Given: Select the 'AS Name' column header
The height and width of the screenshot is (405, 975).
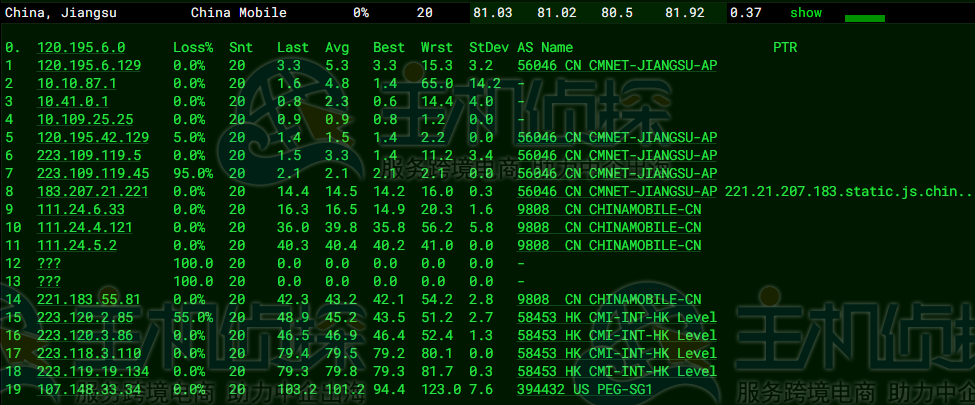Looking at the screenshot, I should (x=545, y=47).
